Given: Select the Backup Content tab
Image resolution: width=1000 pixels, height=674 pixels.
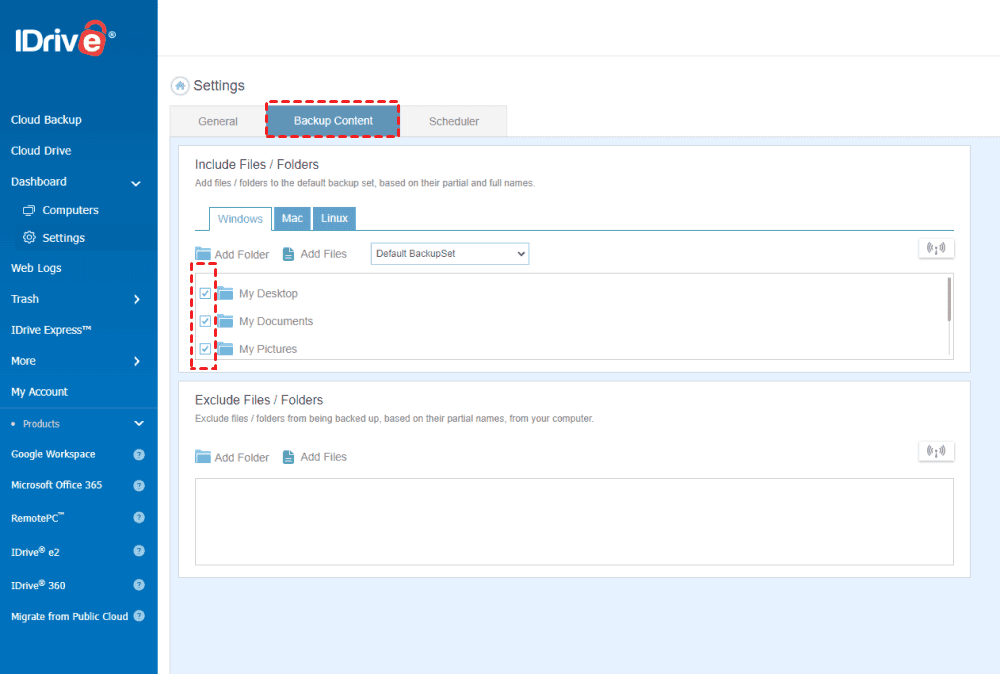Looking at the screenshot, I should 333,120.
